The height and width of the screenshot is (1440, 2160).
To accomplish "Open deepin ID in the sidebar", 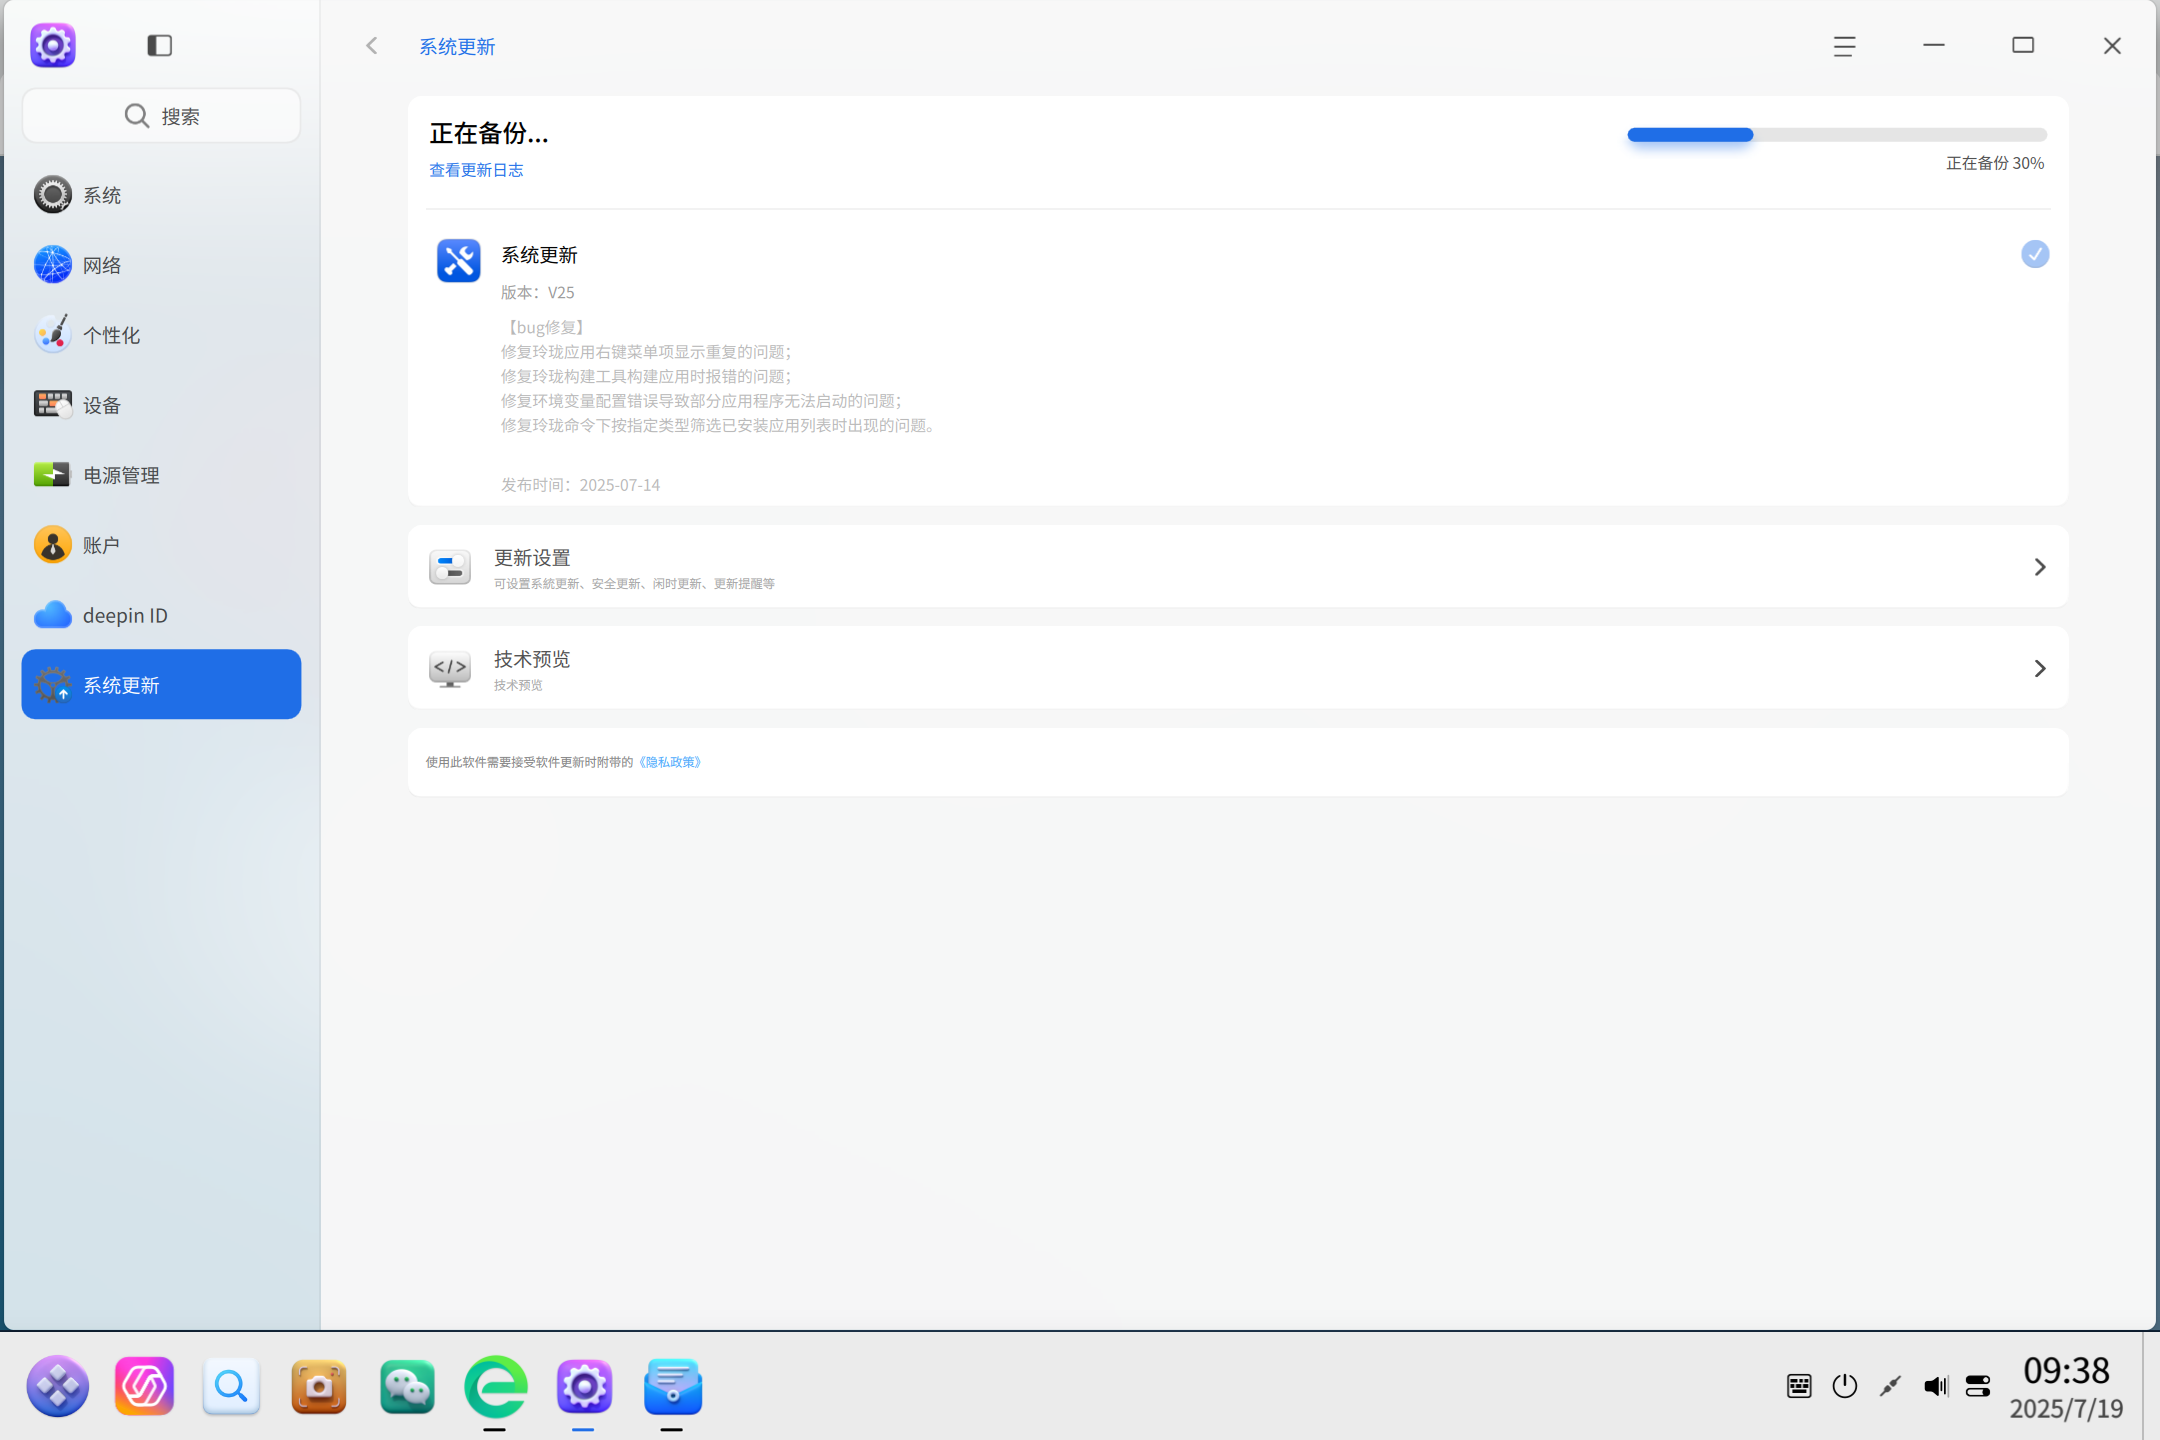I will point(161,615).
